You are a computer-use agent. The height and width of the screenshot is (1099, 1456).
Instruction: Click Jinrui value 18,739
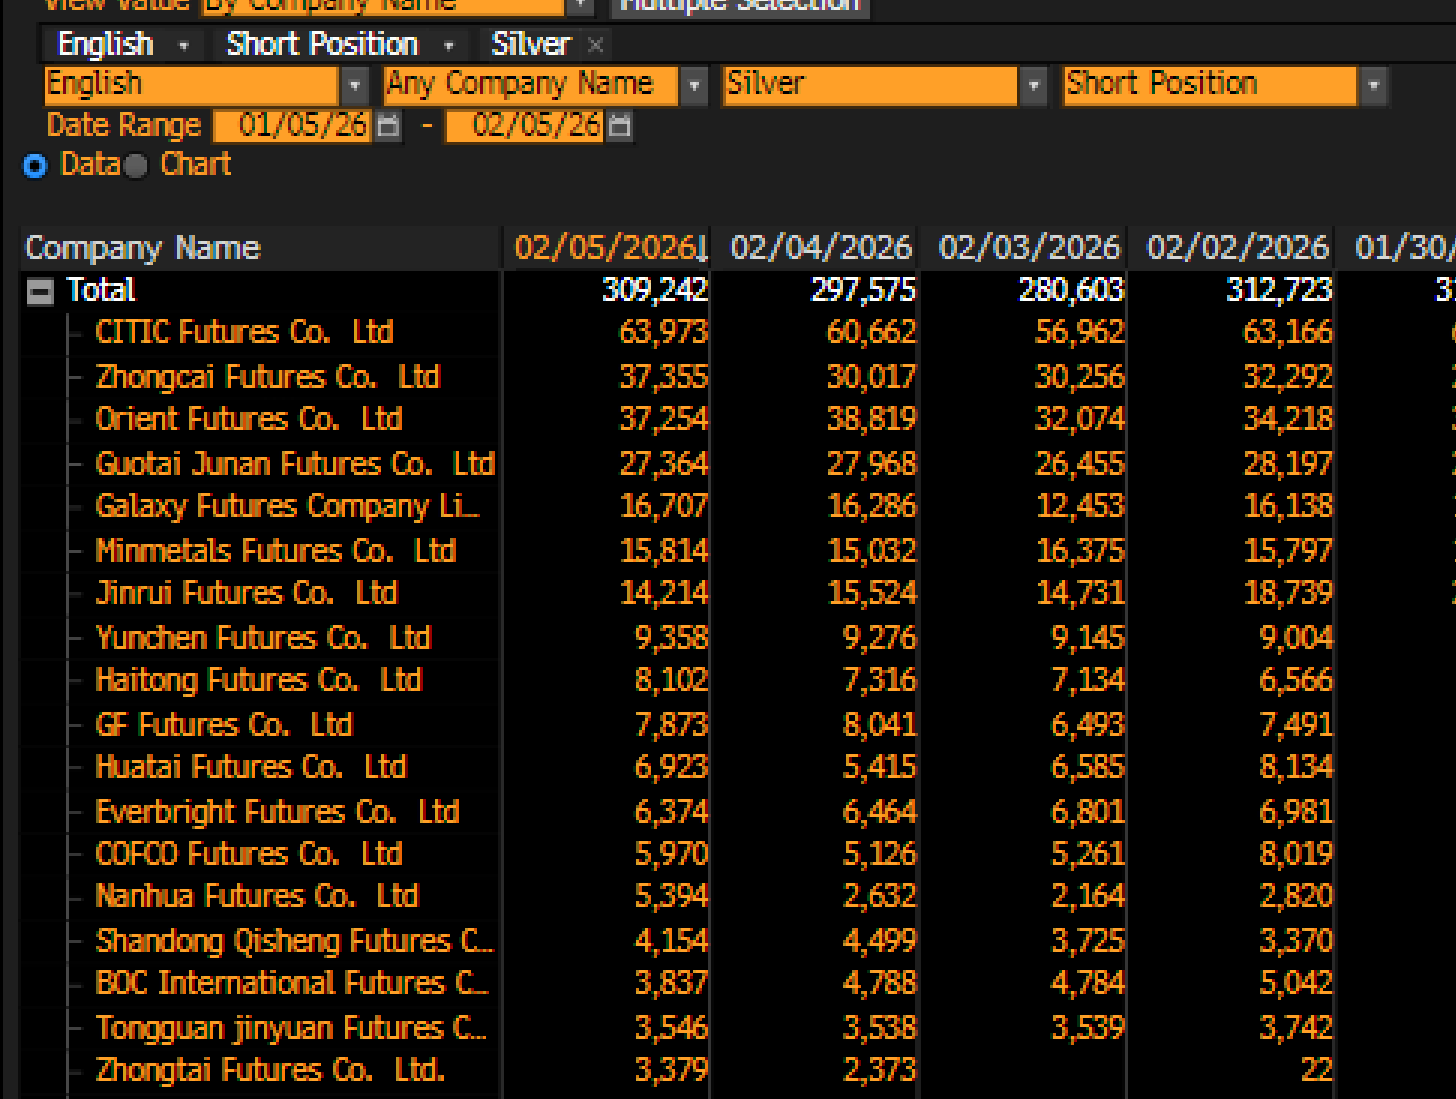tap(1288, 593)
